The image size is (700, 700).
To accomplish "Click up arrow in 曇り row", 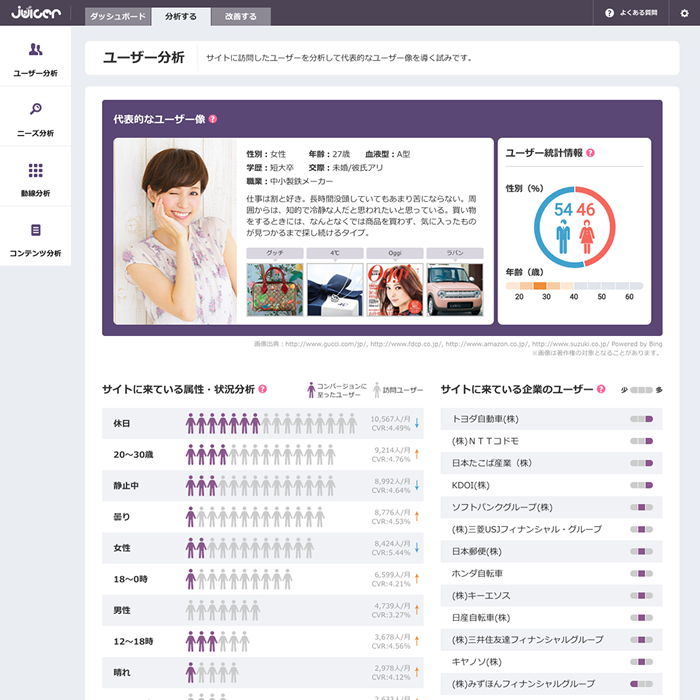I will (417, 517).
